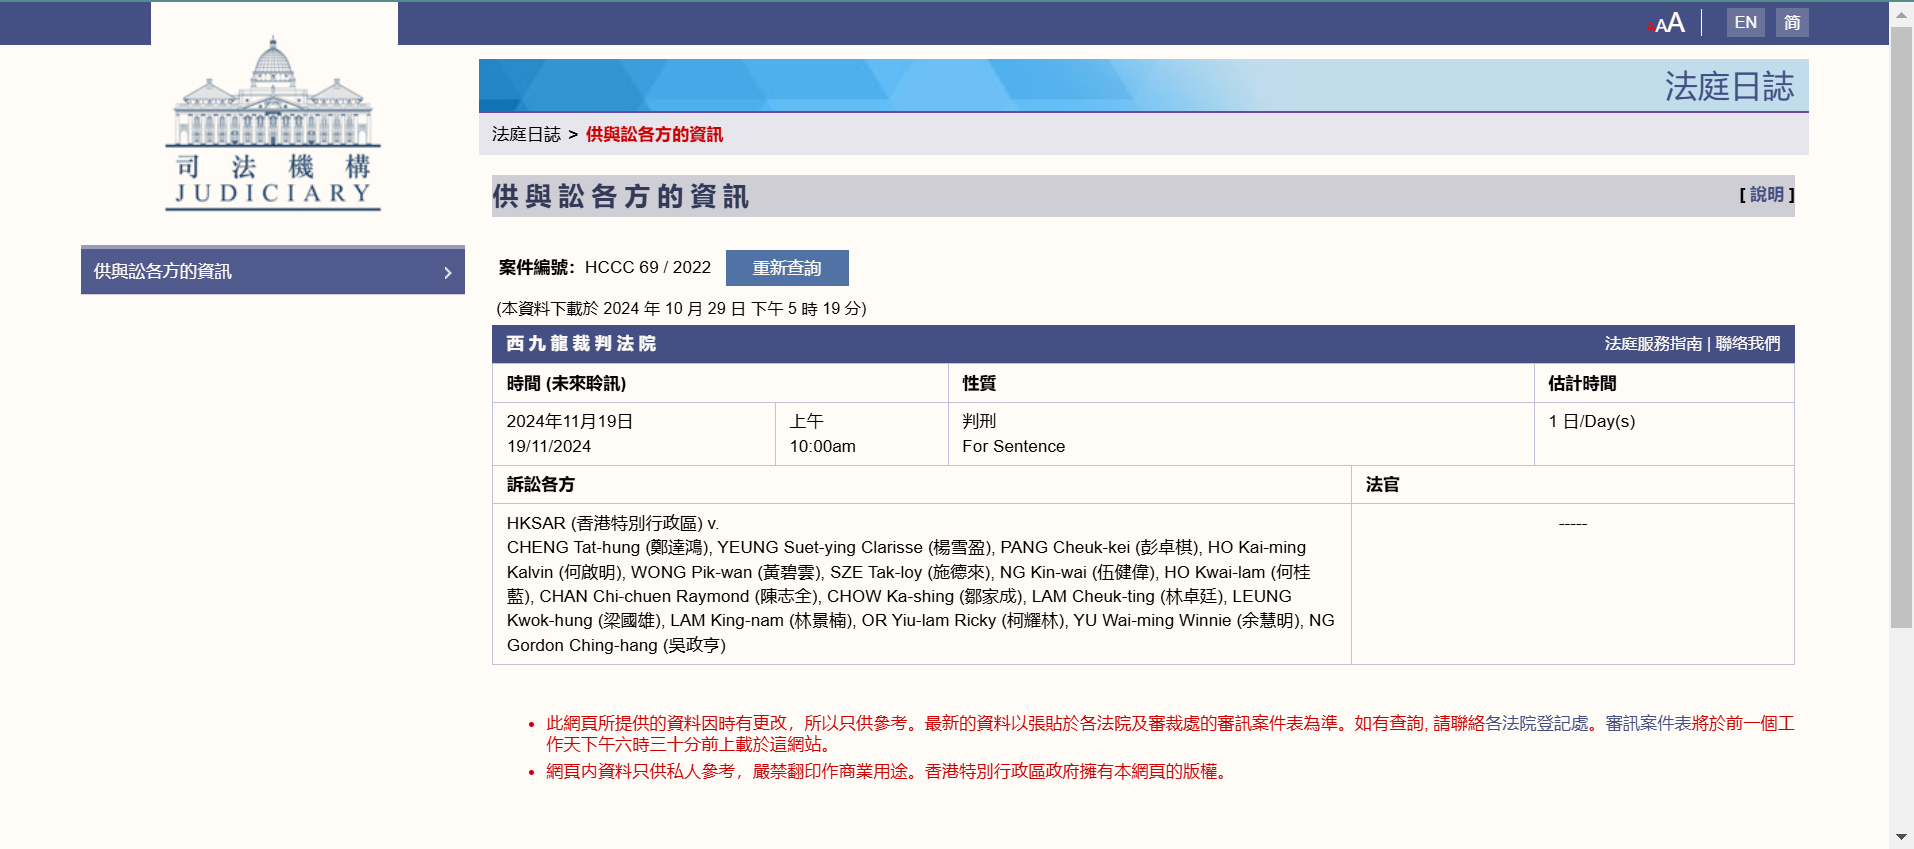The height and width of the screenshot is (849, 1914).
Task: Select the largest font size A
Action: pos(1677,22)
